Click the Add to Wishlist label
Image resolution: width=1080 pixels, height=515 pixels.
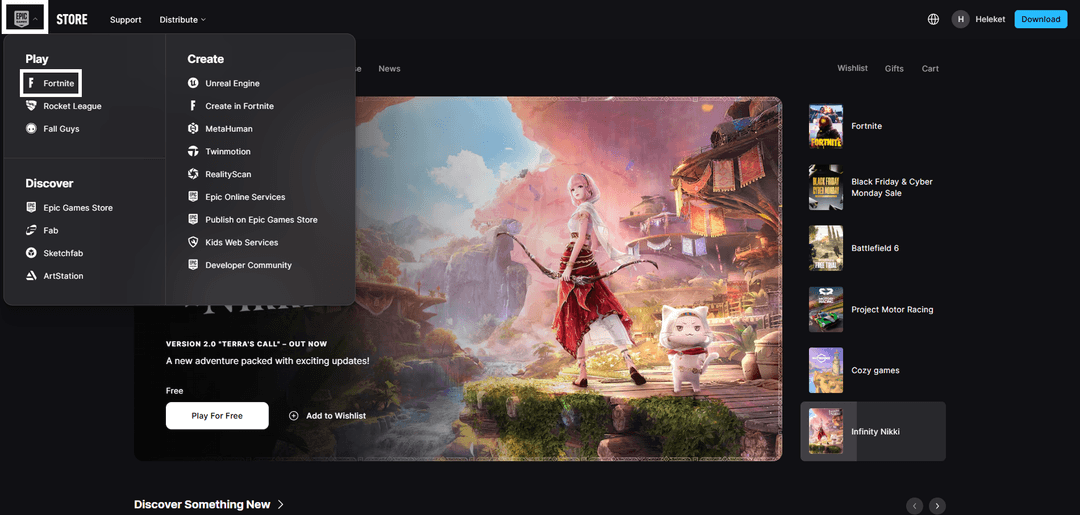pyautogui.click(x=336, y=416)
